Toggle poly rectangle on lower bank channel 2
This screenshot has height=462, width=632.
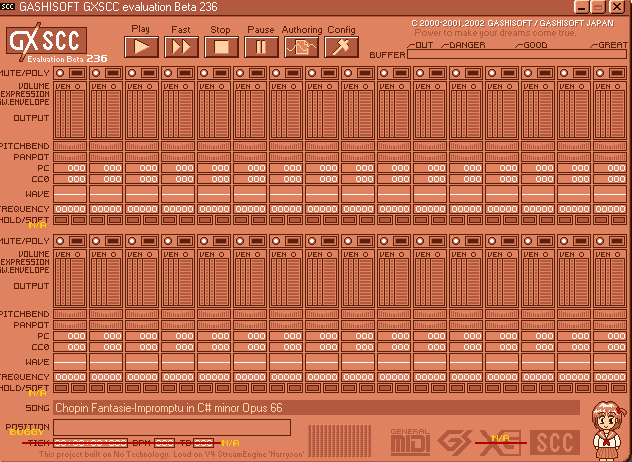pyautogui.click(x=113, y=241)
